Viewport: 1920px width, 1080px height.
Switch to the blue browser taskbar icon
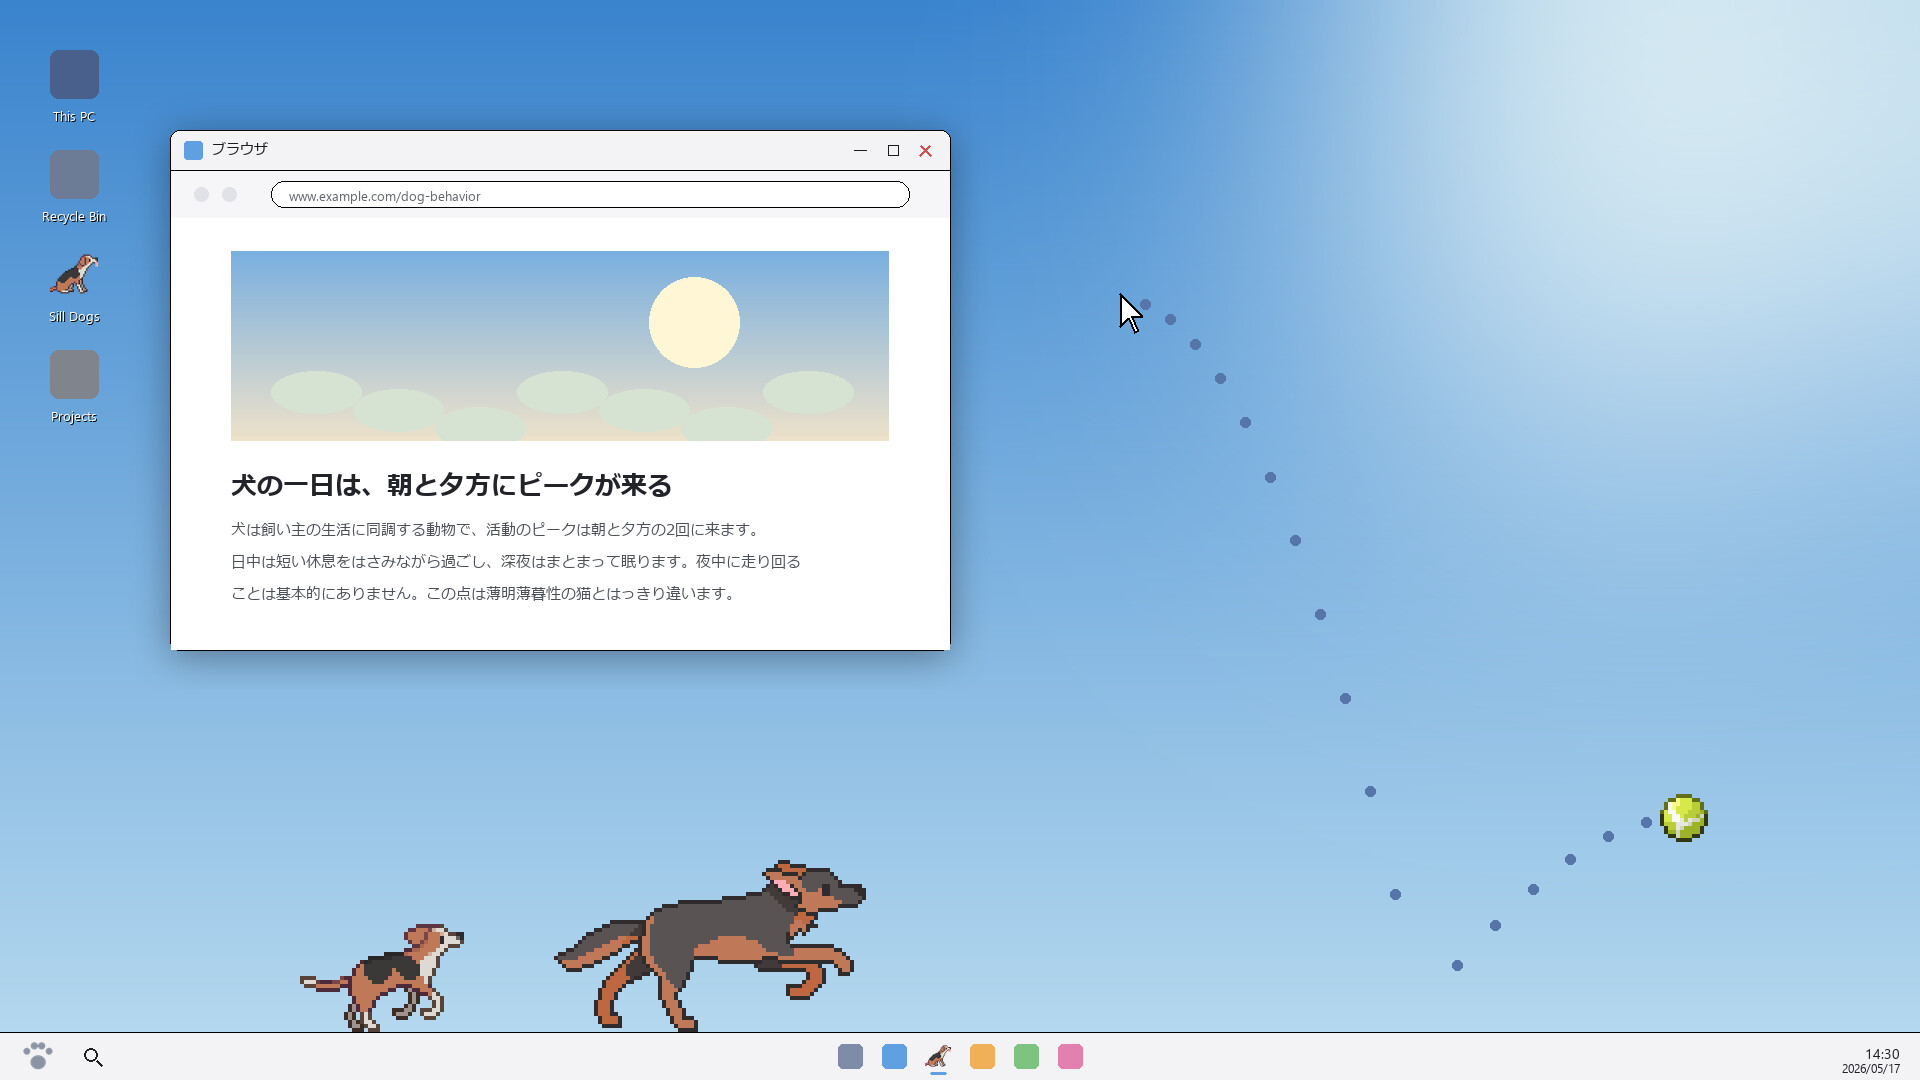tap(894, 1057)
